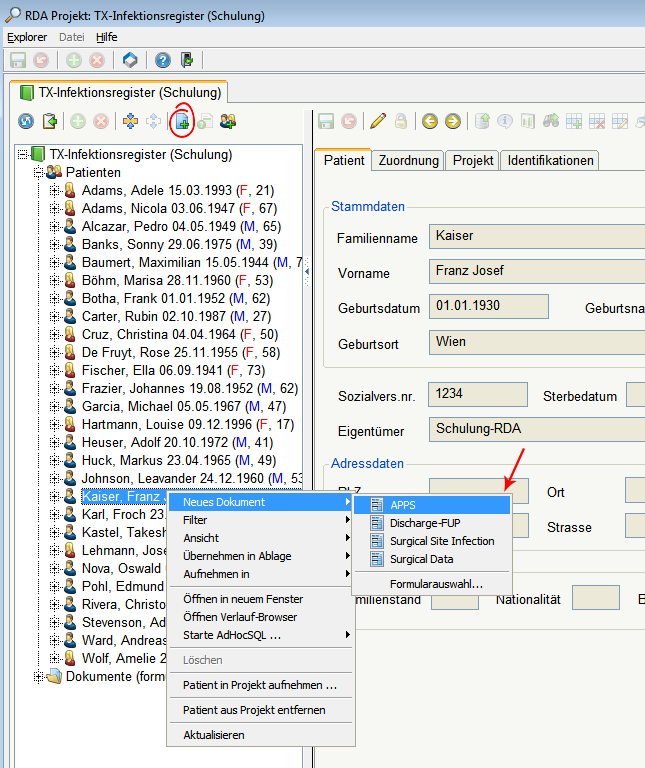
Task: Click the pencil edit icon
Action: 377,122
